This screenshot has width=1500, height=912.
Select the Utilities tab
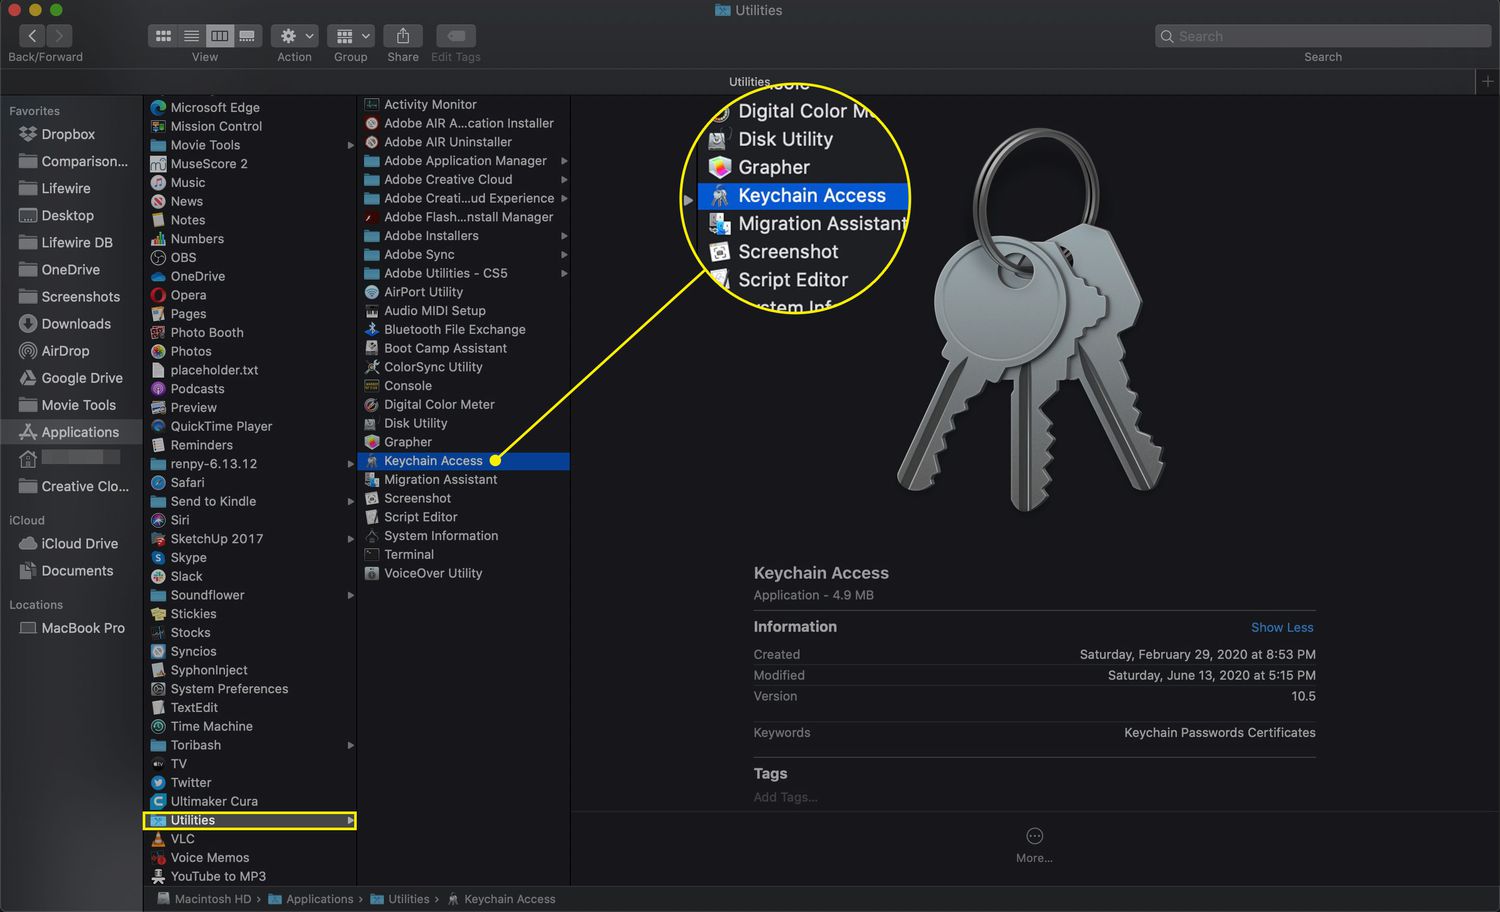coord(749,82)
